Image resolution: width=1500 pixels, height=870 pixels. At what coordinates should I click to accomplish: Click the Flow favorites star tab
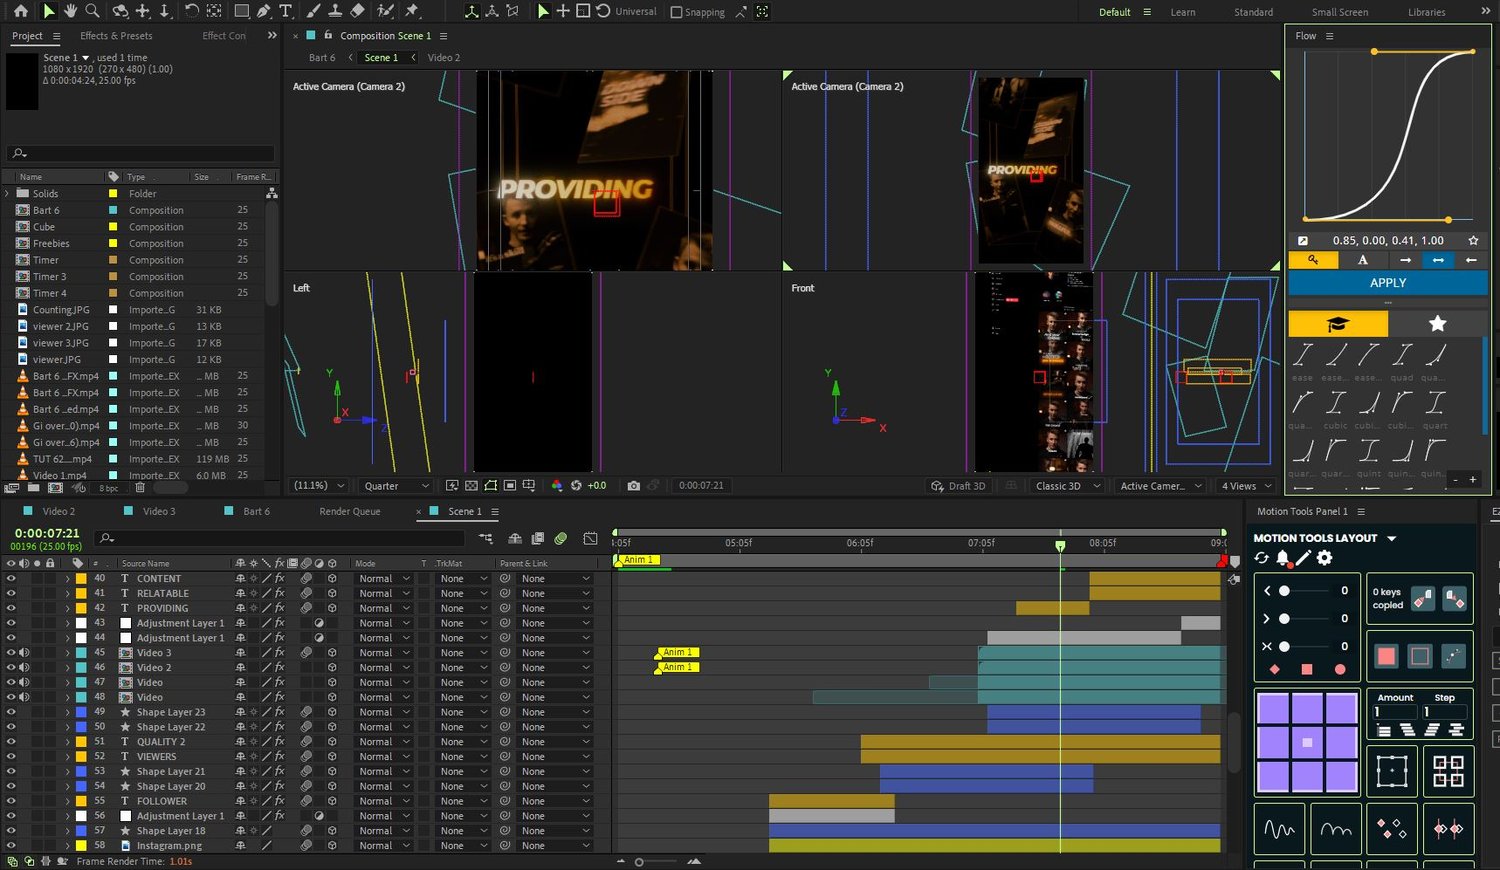tap(1437, 324)
